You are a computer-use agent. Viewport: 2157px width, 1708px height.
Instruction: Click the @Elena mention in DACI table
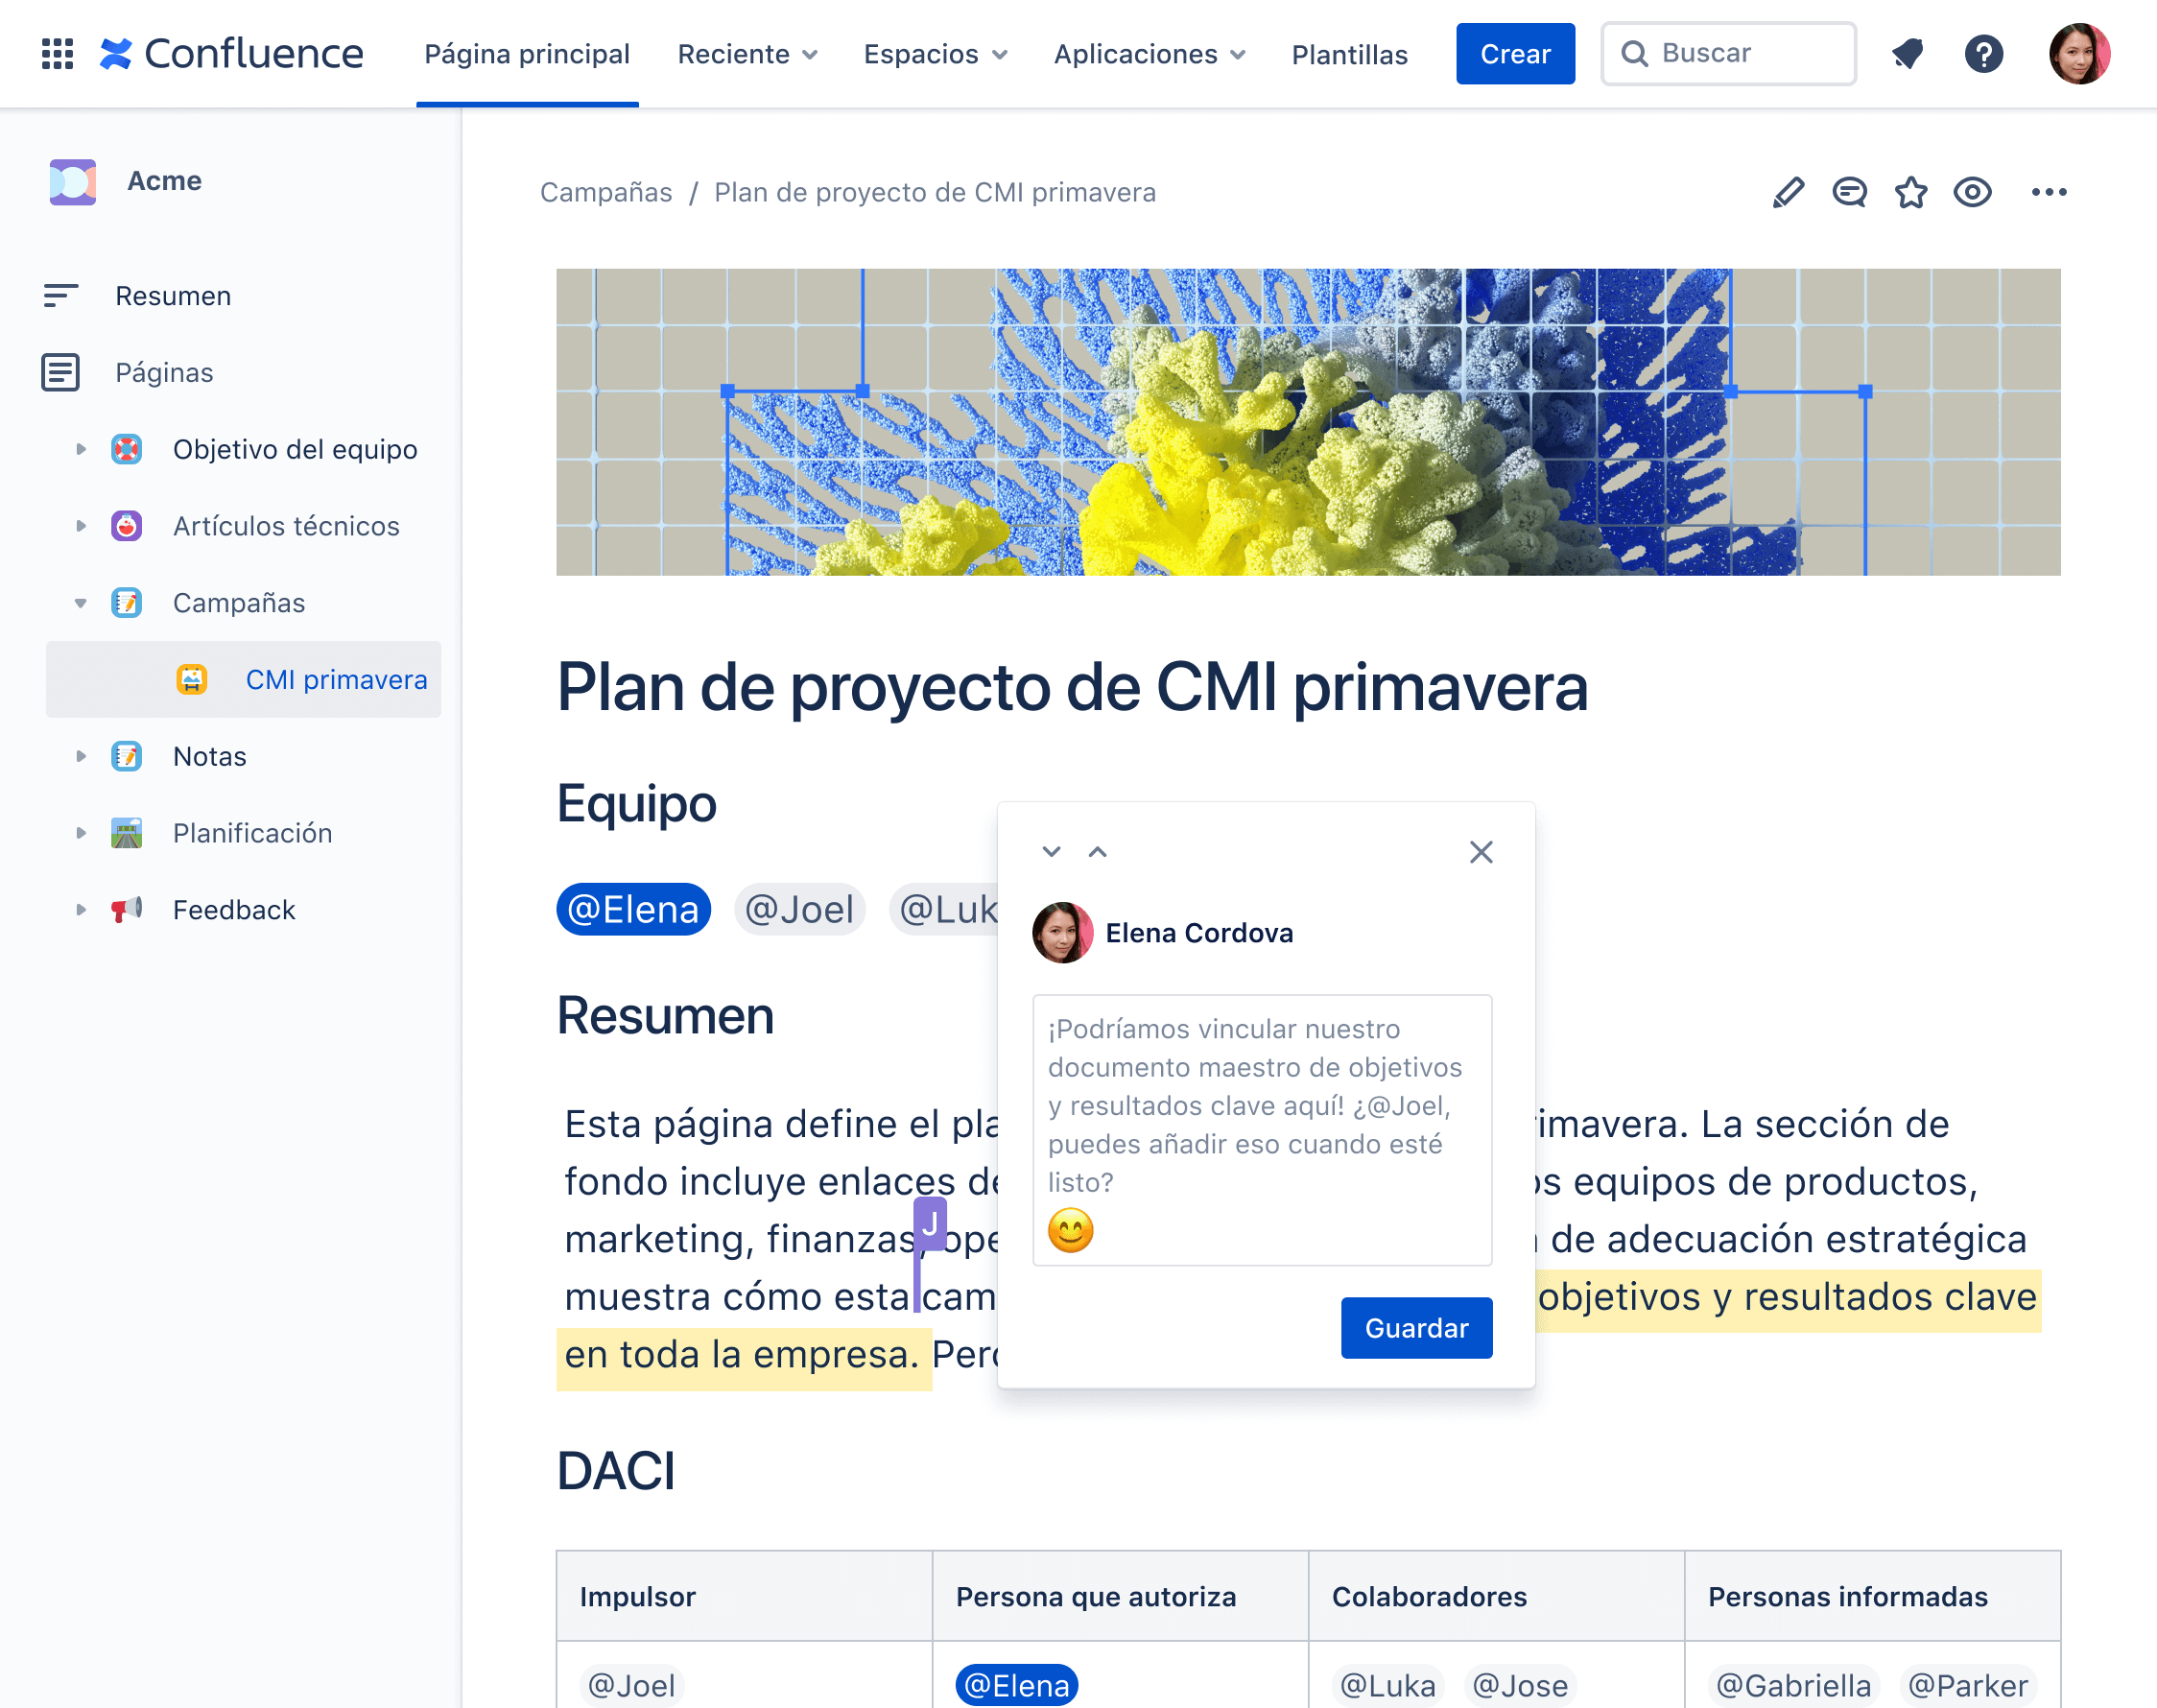tap(1016, 1685)
